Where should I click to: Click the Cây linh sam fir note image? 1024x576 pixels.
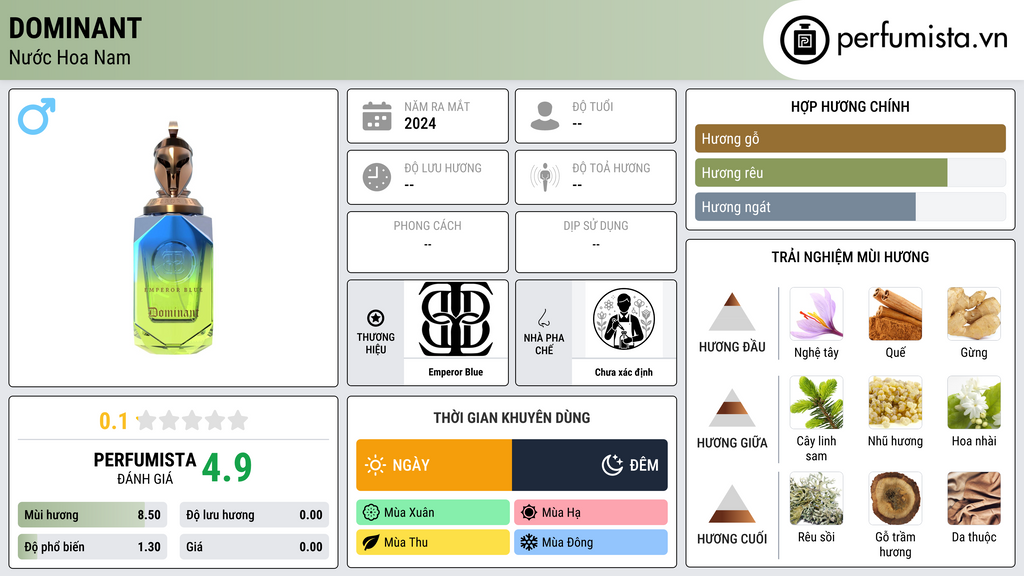816,402
